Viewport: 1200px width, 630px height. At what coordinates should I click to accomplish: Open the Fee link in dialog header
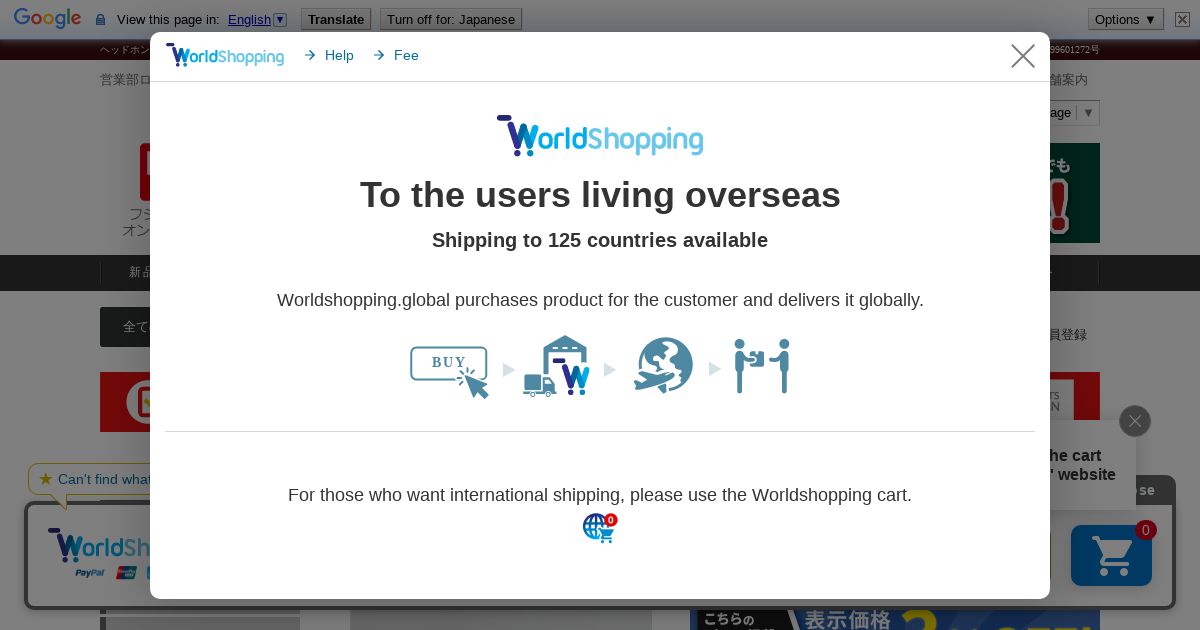396,55
